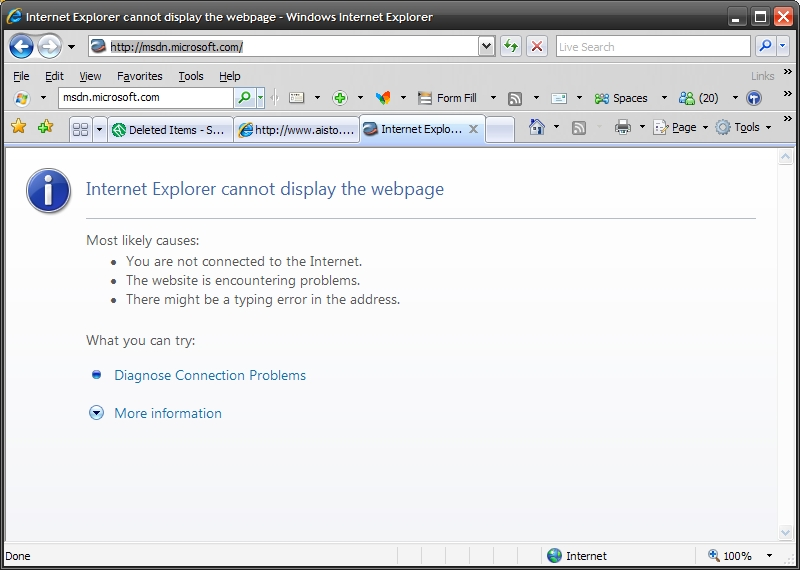Click the Spaces toolbar button

click(x=621, y=98)
